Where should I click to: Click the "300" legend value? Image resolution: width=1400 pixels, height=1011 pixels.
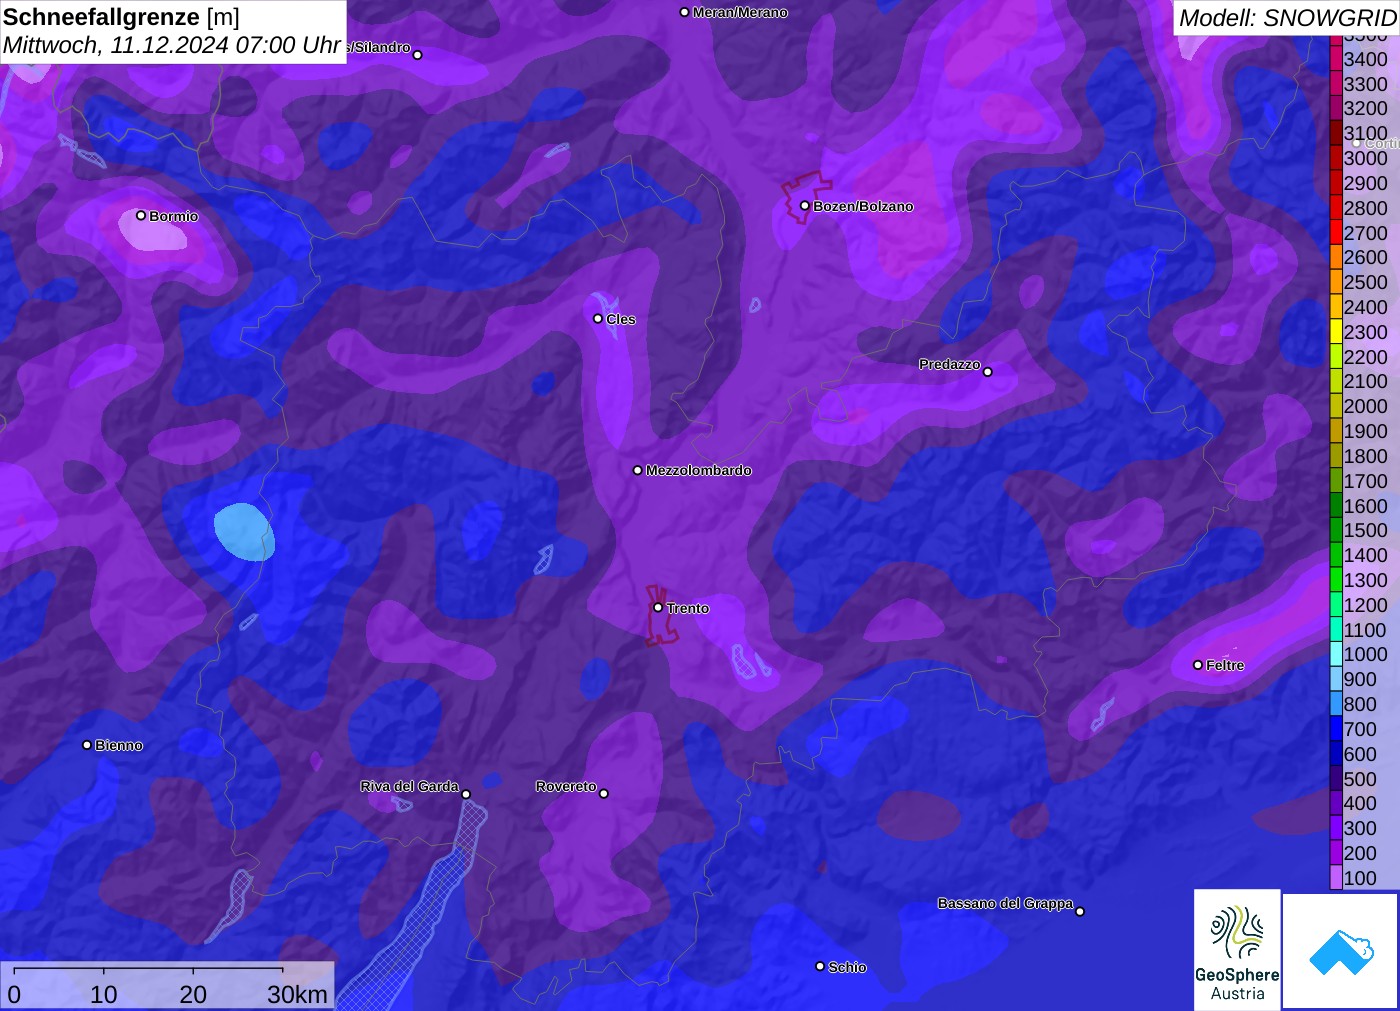click(x=1360, y=828)
